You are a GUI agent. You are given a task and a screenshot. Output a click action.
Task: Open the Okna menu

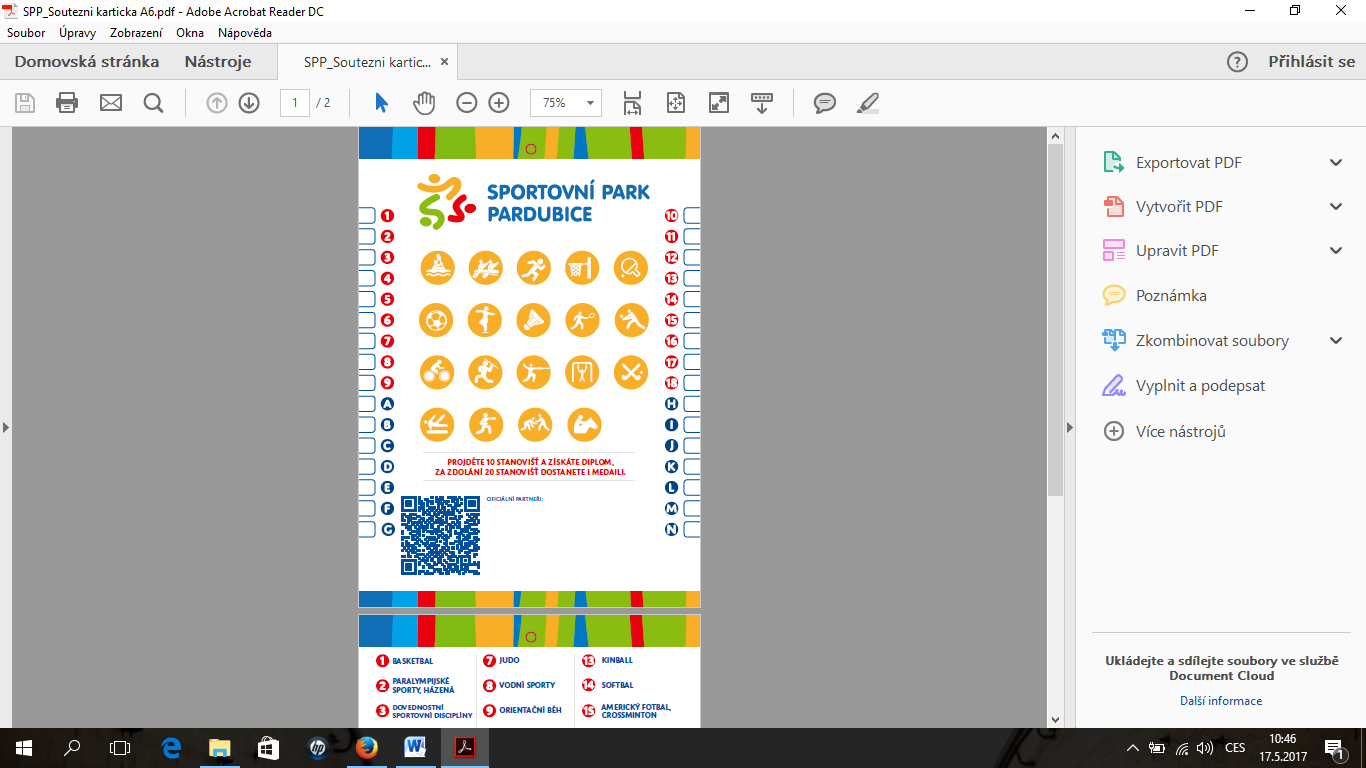[x=190, y=33]
